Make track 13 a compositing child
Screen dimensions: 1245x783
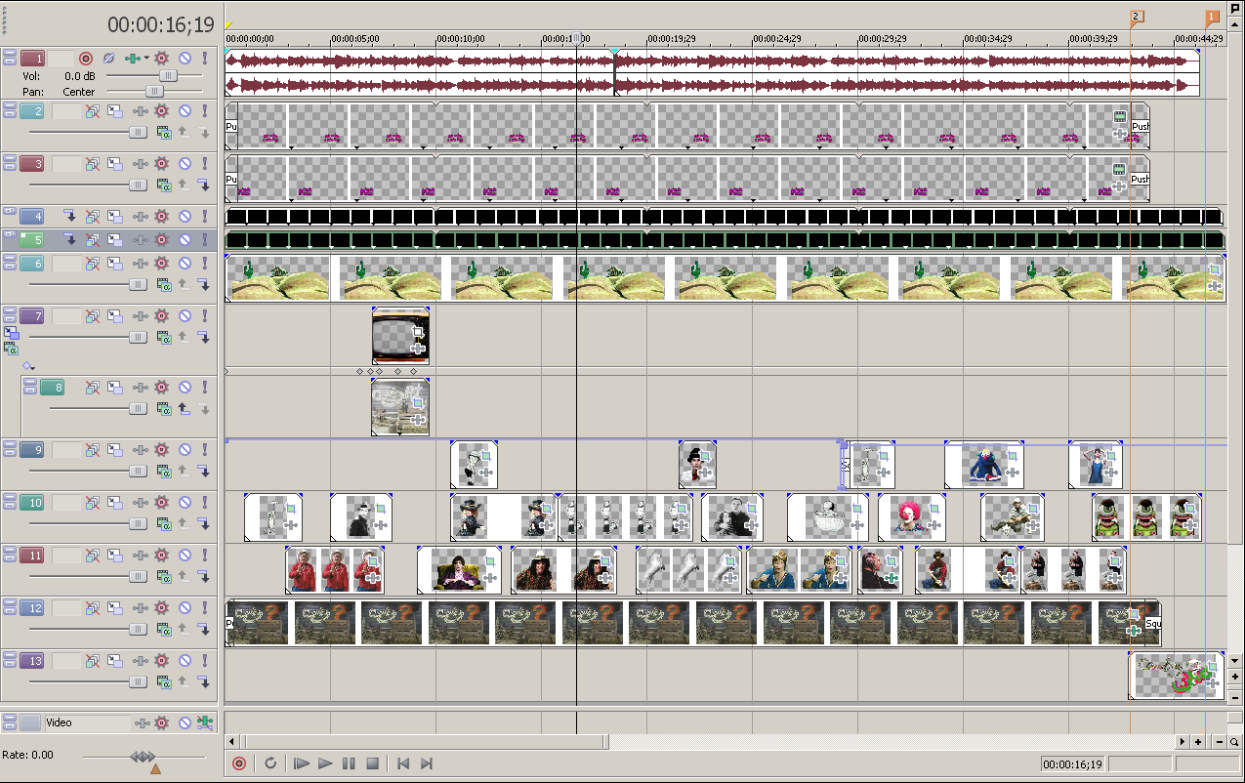point(204,680)
